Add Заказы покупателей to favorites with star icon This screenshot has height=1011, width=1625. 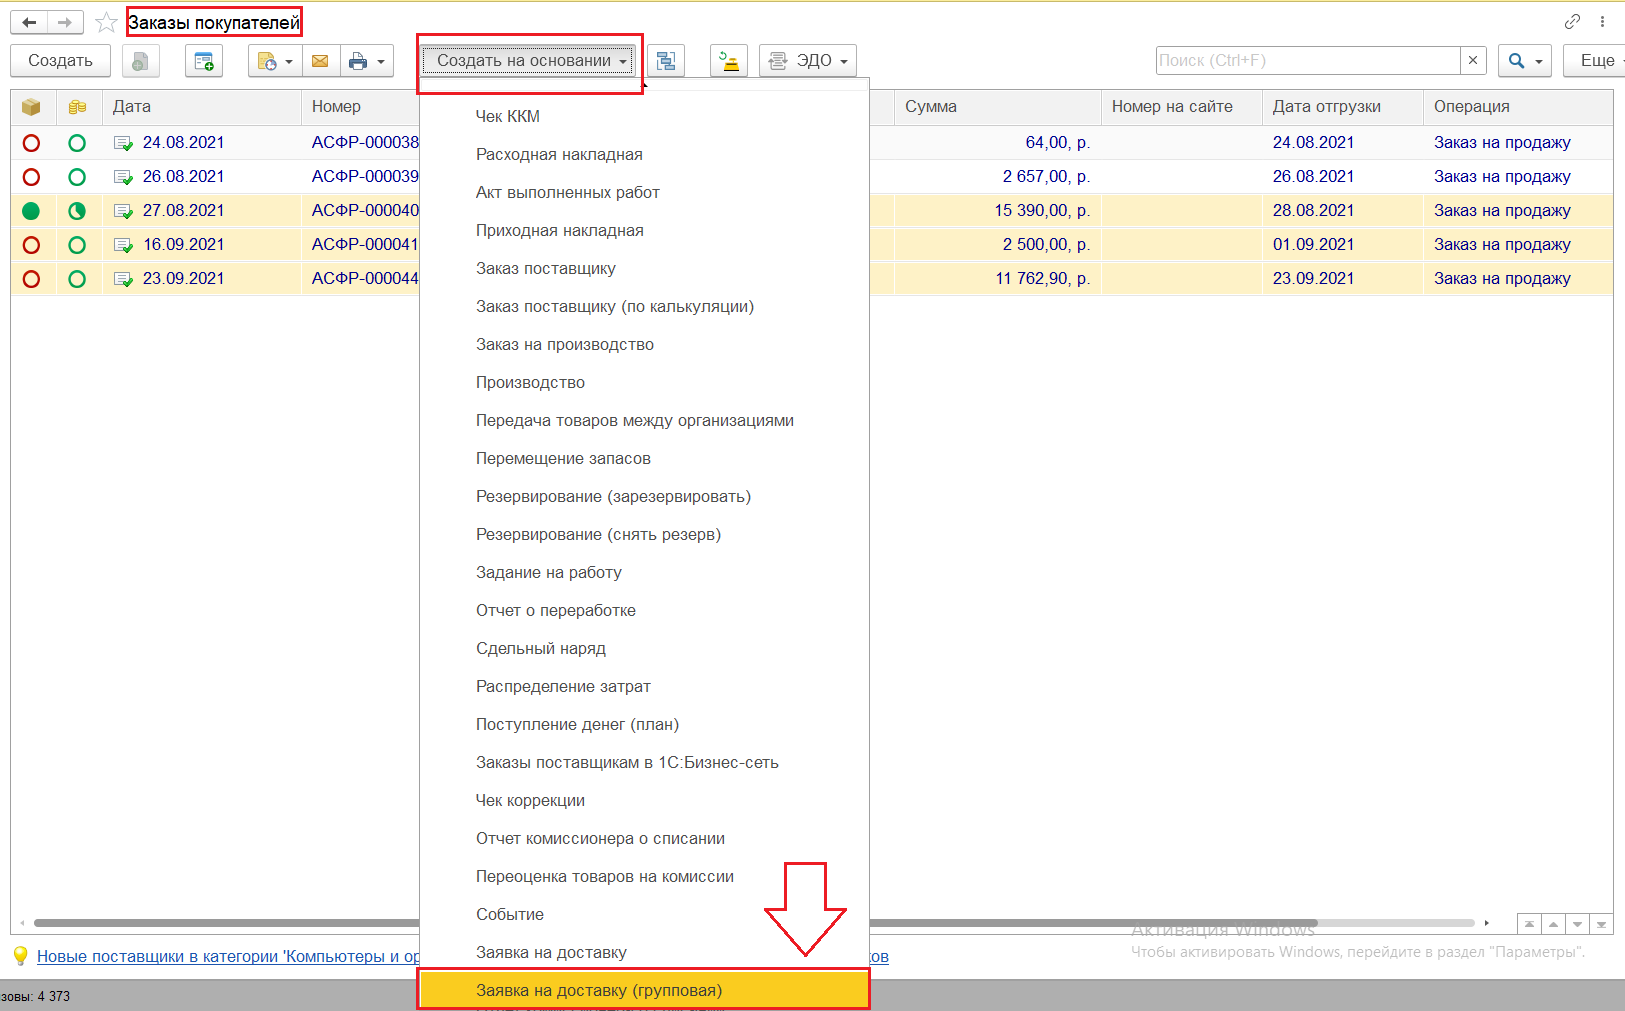click(x=106, y=22)
